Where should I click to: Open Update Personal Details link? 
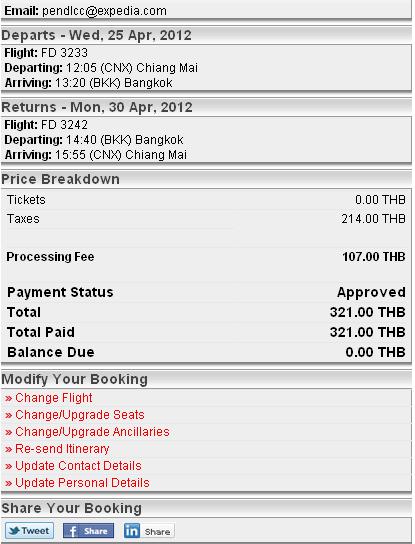pos(83,483)
